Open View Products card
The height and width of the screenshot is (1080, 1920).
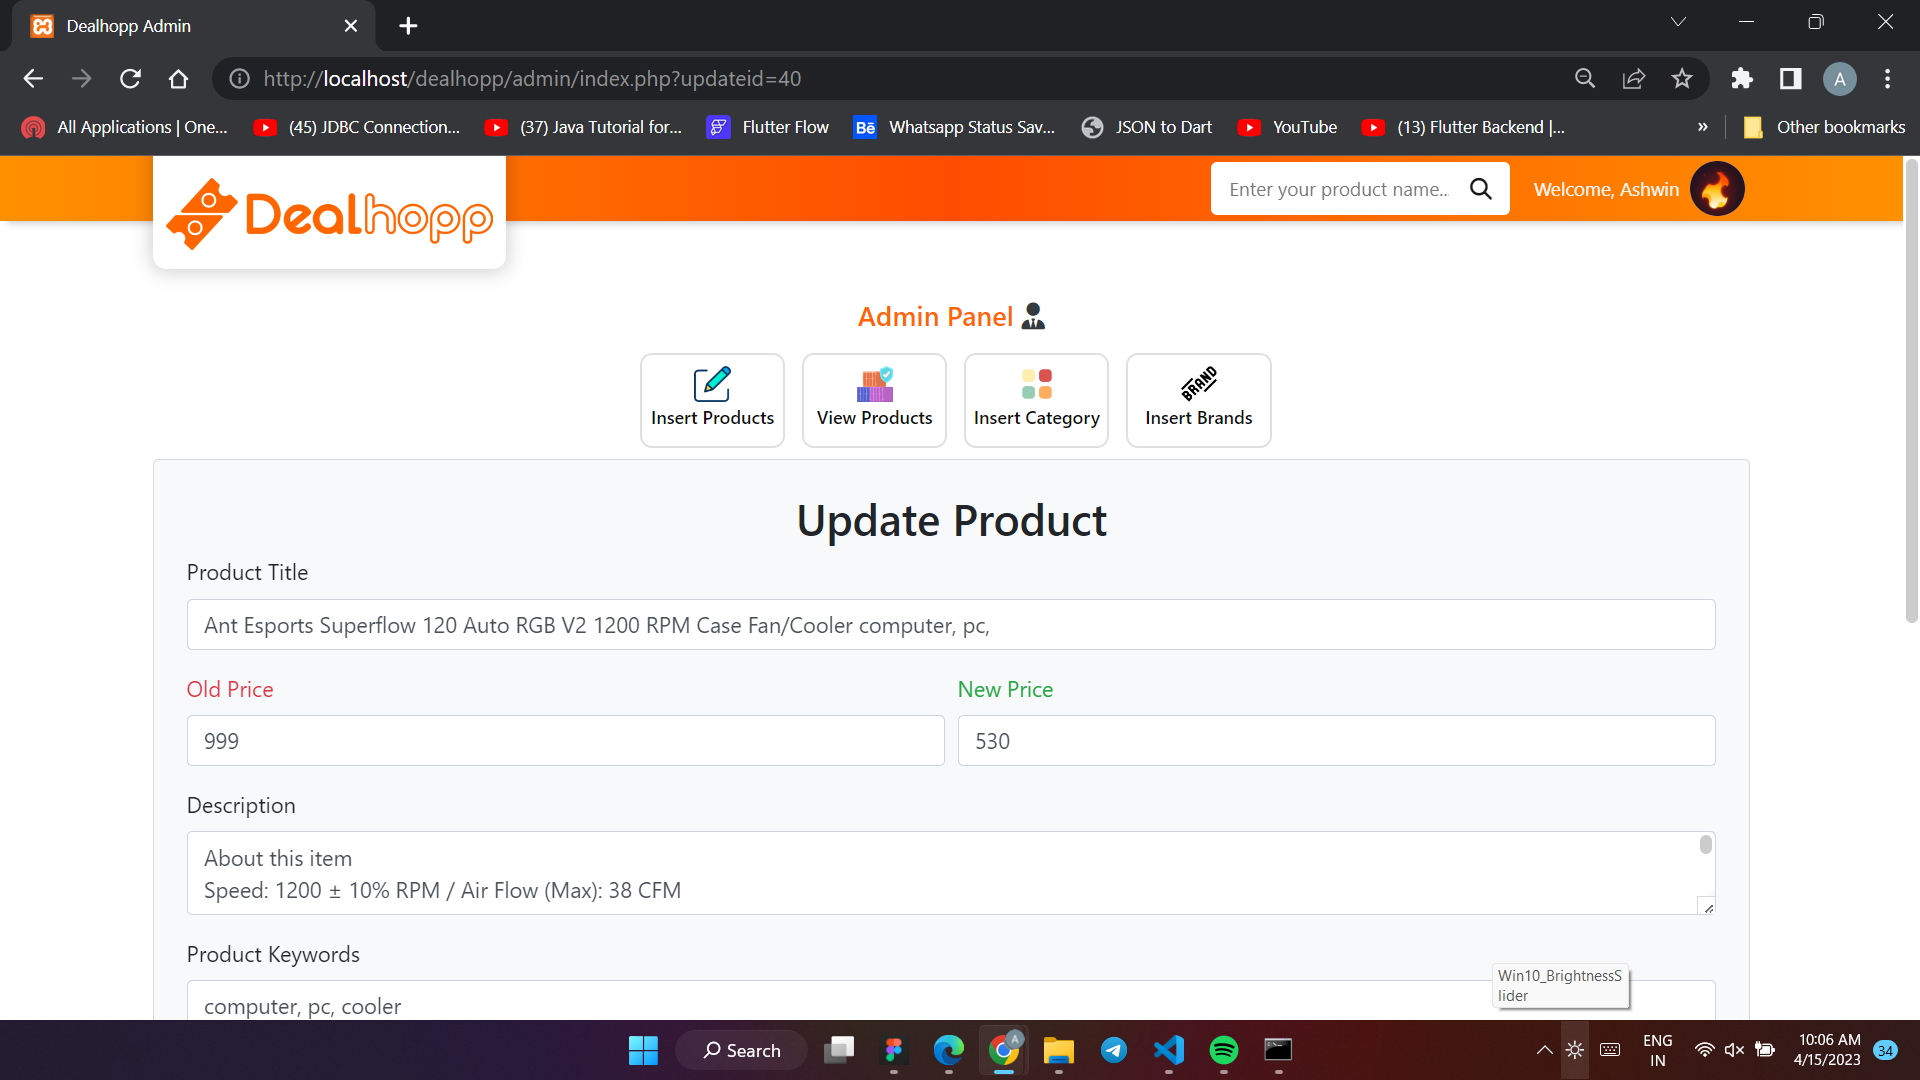coord(874,400)
